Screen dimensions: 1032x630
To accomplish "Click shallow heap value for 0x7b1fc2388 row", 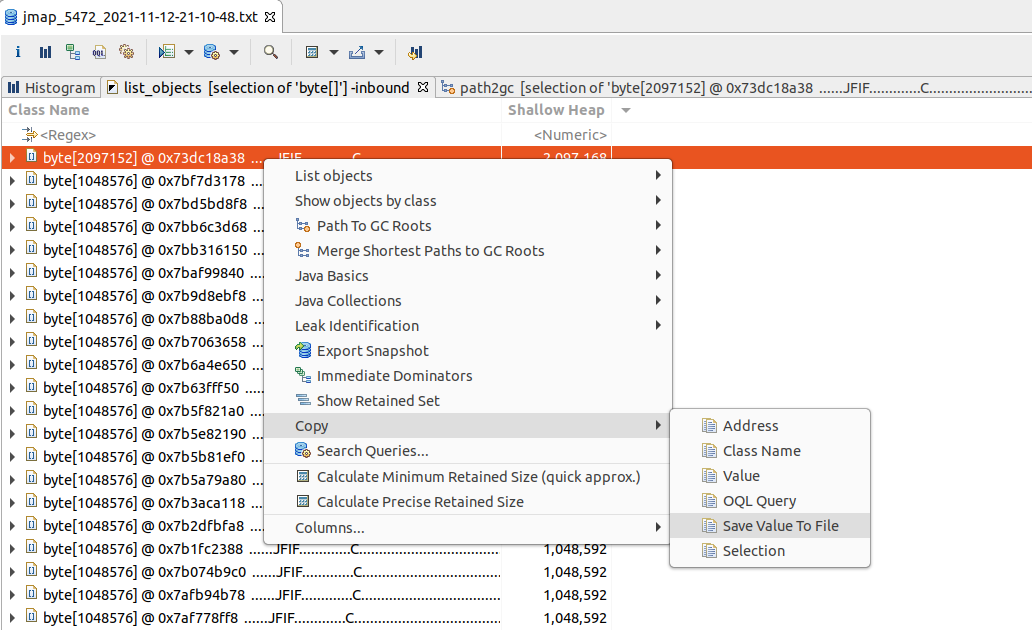I will [x=575, y=549].
